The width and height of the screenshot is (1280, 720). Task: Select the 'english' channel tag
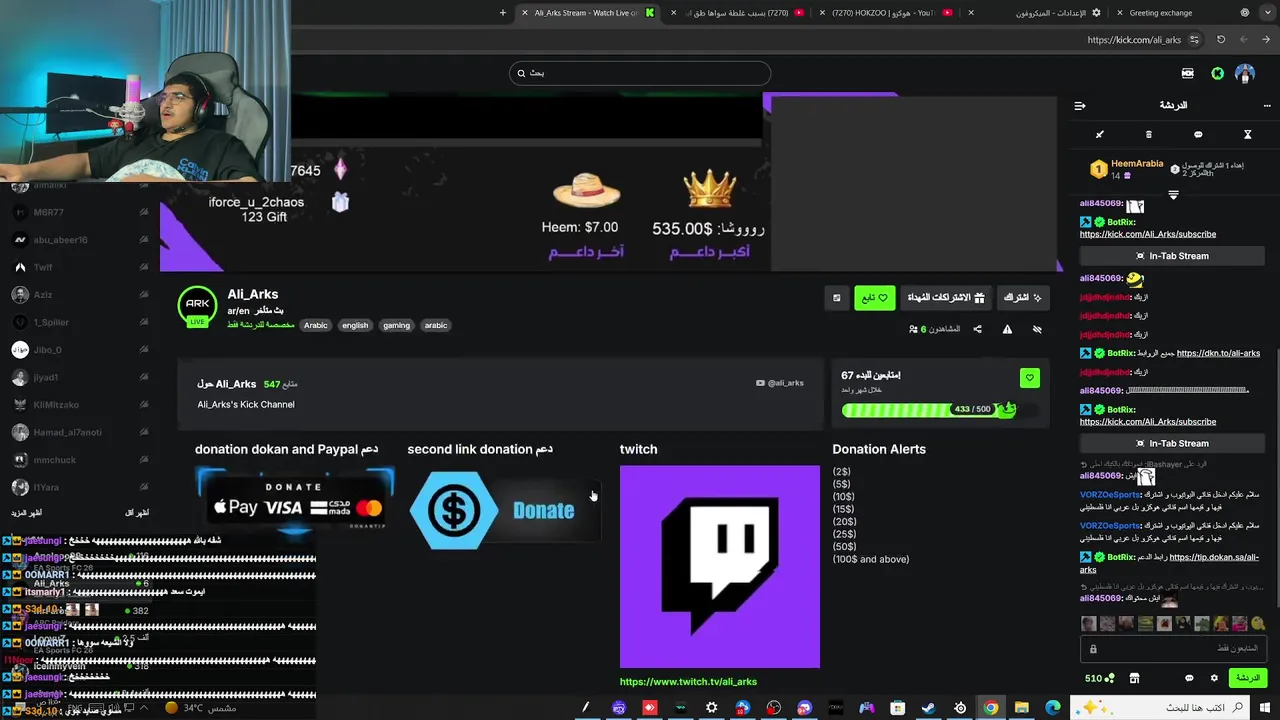(x=355, y=325)
